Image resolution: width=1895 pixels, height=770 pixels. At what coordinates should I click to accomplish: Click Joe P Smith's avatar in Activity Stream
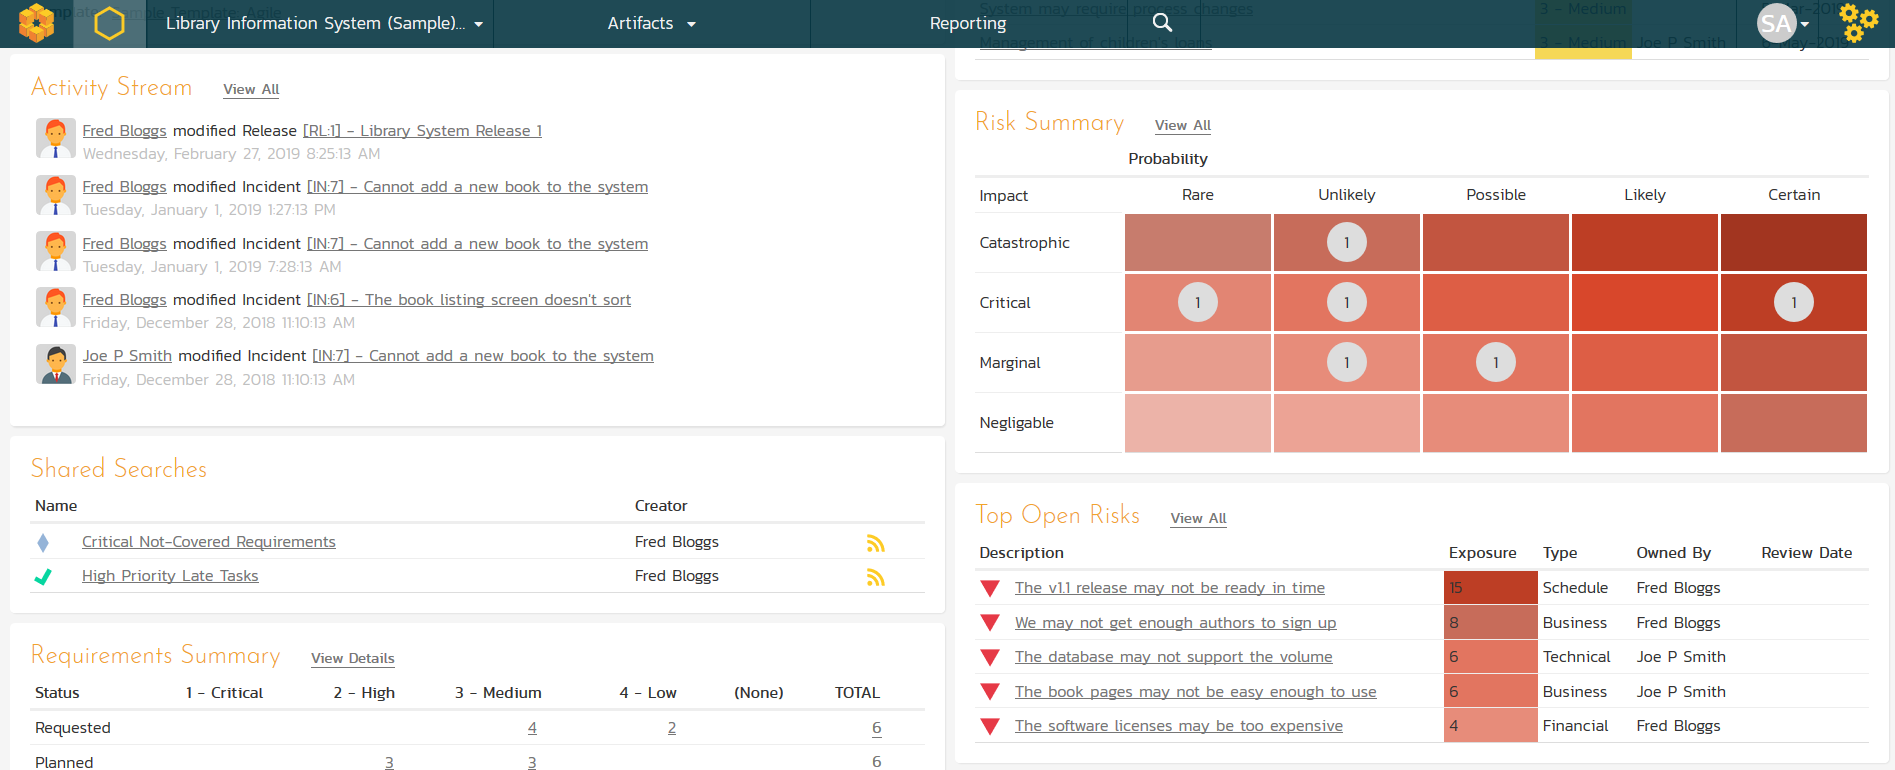(x=56, y=365)
